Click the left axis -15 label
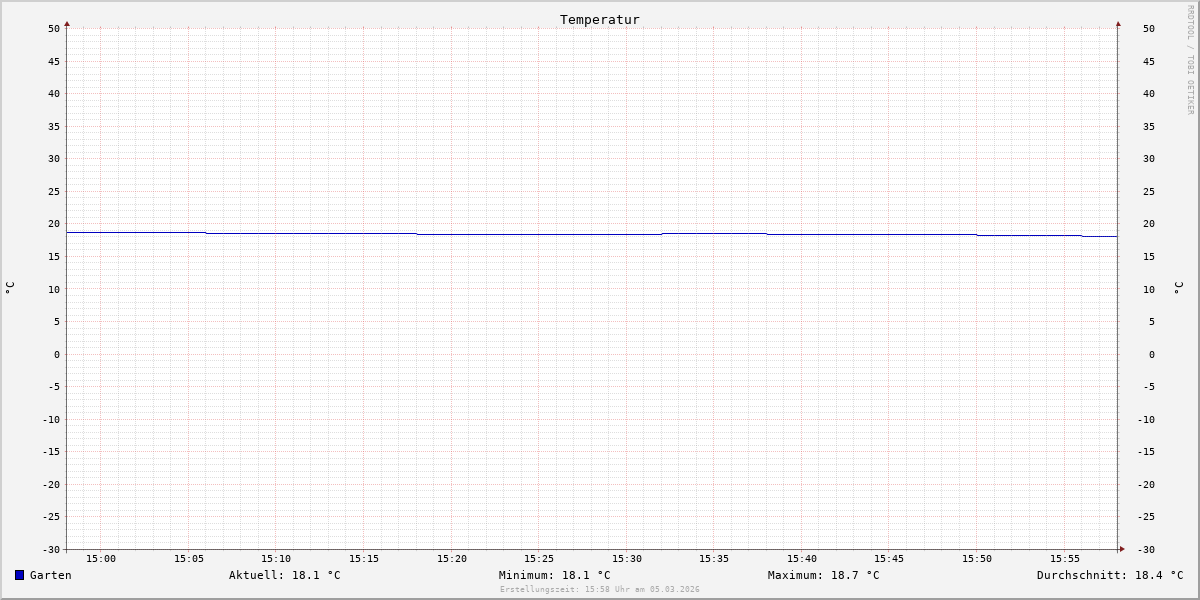 [x=51, y=452]
